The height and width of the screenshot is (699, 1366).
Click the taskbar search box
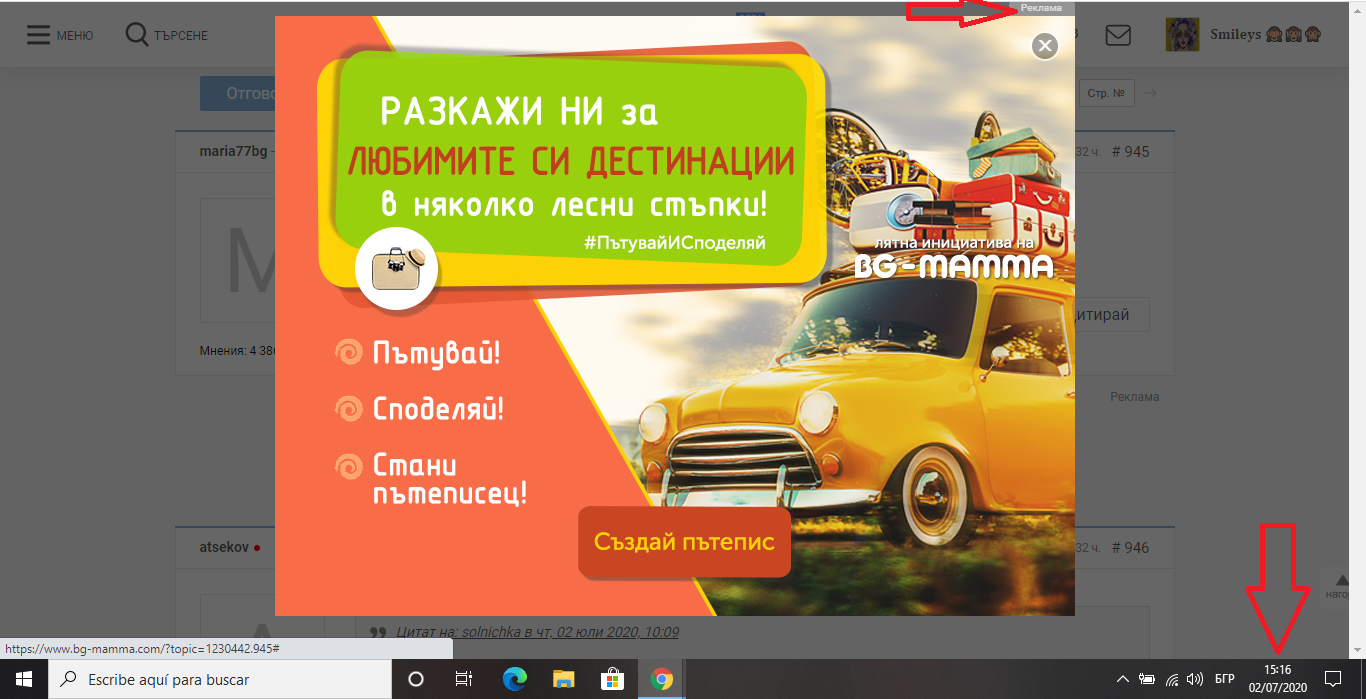click(x=220, y=679)
